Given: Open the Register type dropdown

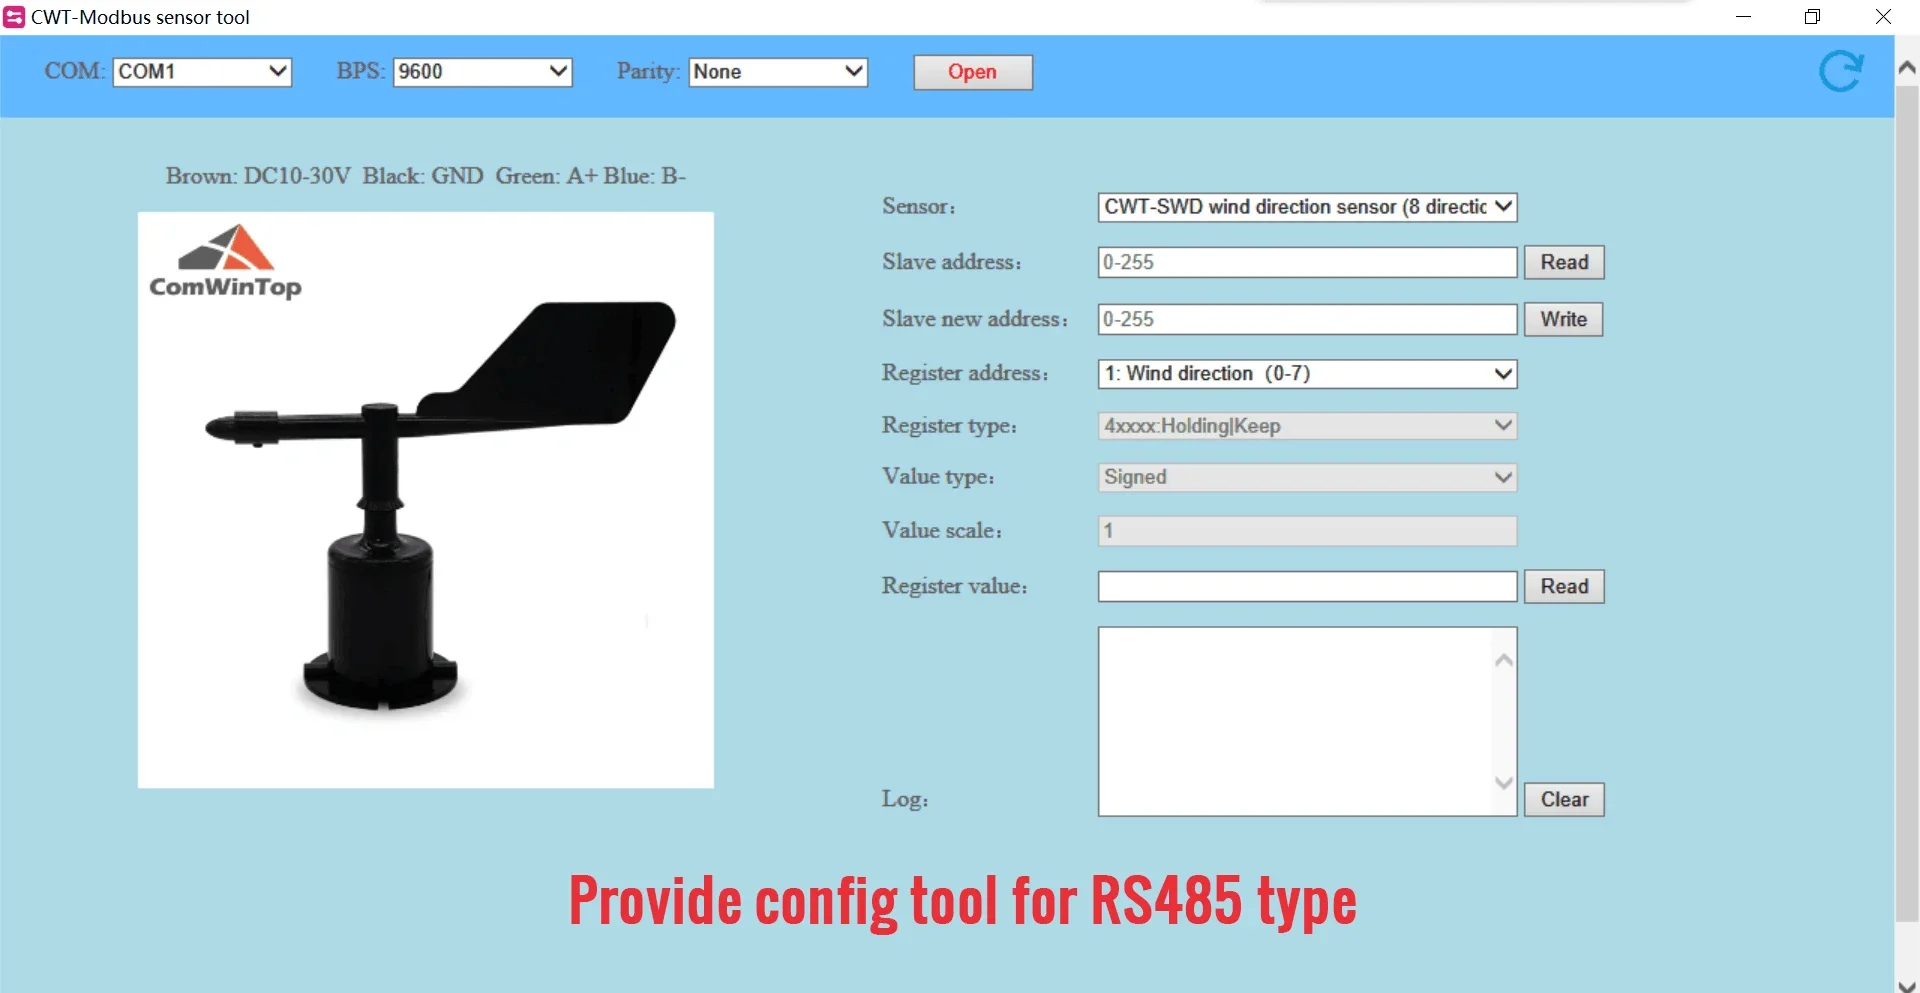Looking at the screenshot, I should [1307, 426].
